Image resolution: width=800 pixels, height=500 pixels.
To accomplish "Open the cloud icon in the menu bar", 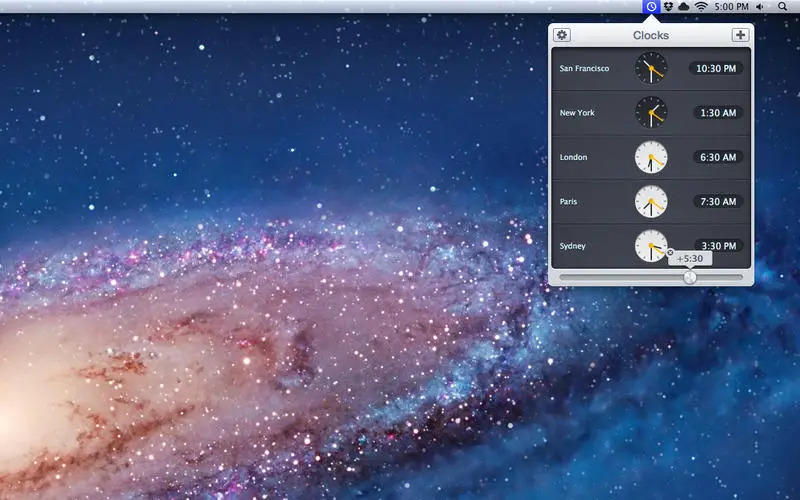I will [x=684, y=7].
